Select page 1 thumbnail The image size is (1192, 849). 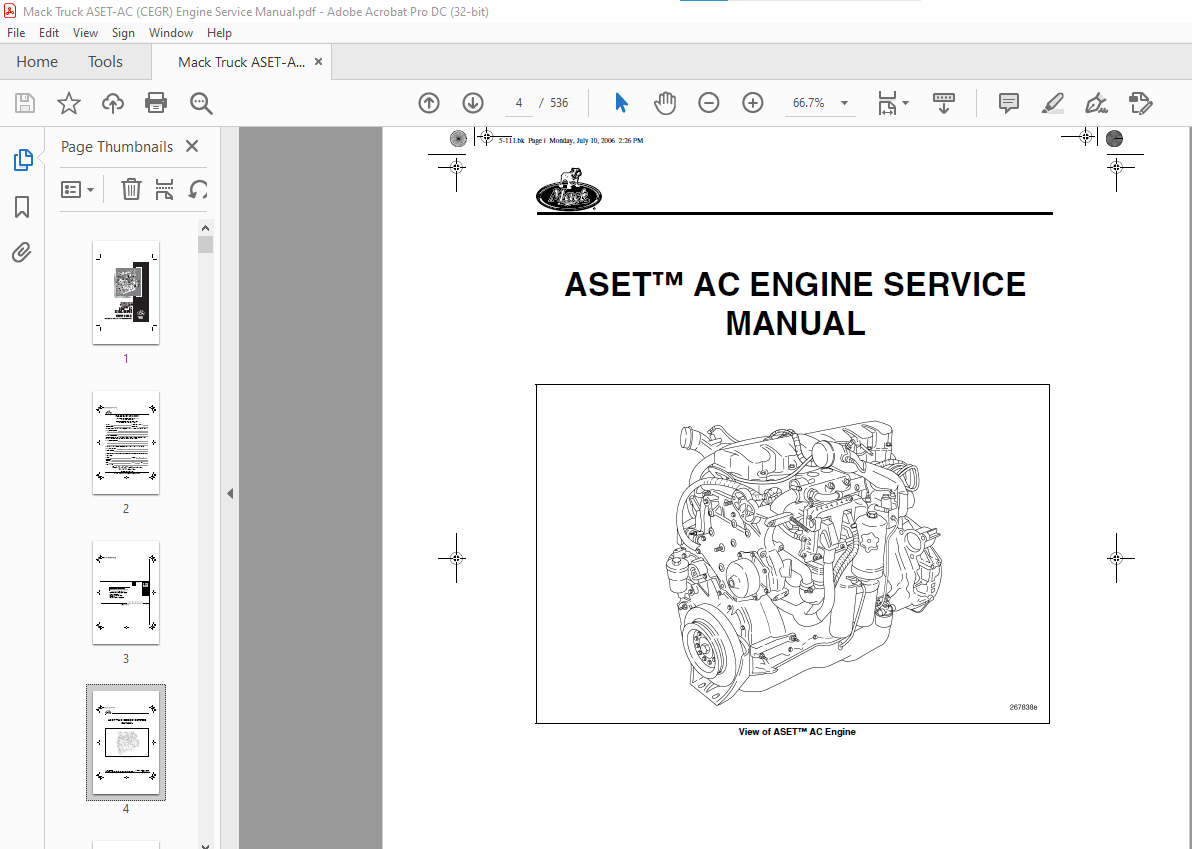click(x=126, y=293)
